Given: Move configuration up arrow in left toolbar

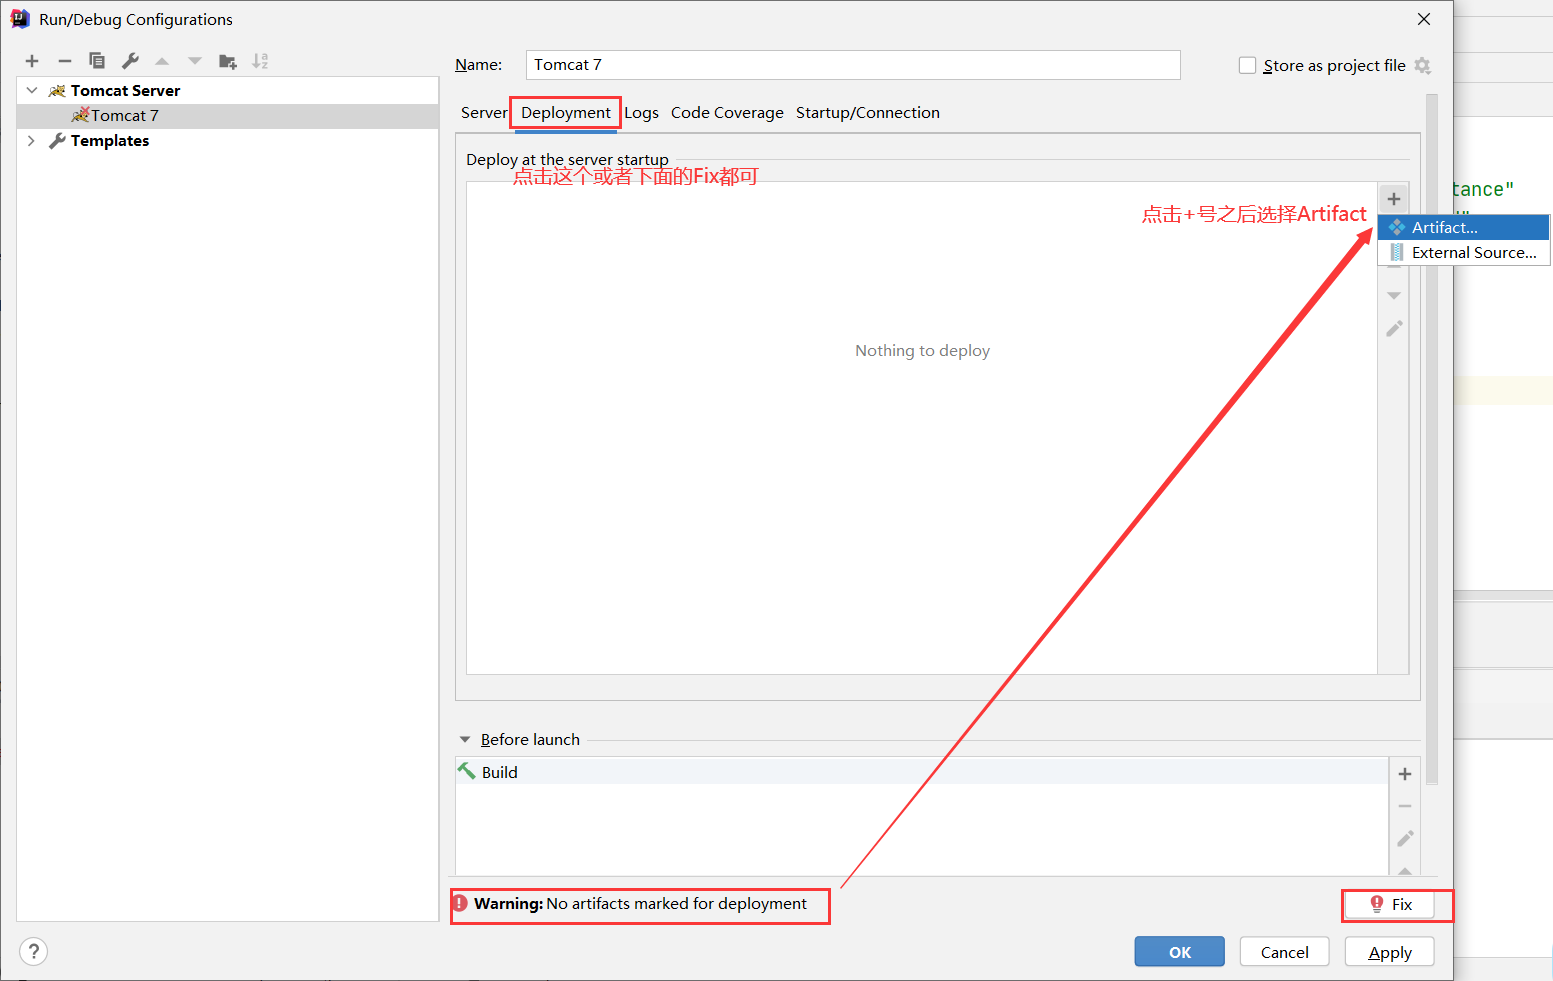Looking at the screenshot, I should [162, 61].
